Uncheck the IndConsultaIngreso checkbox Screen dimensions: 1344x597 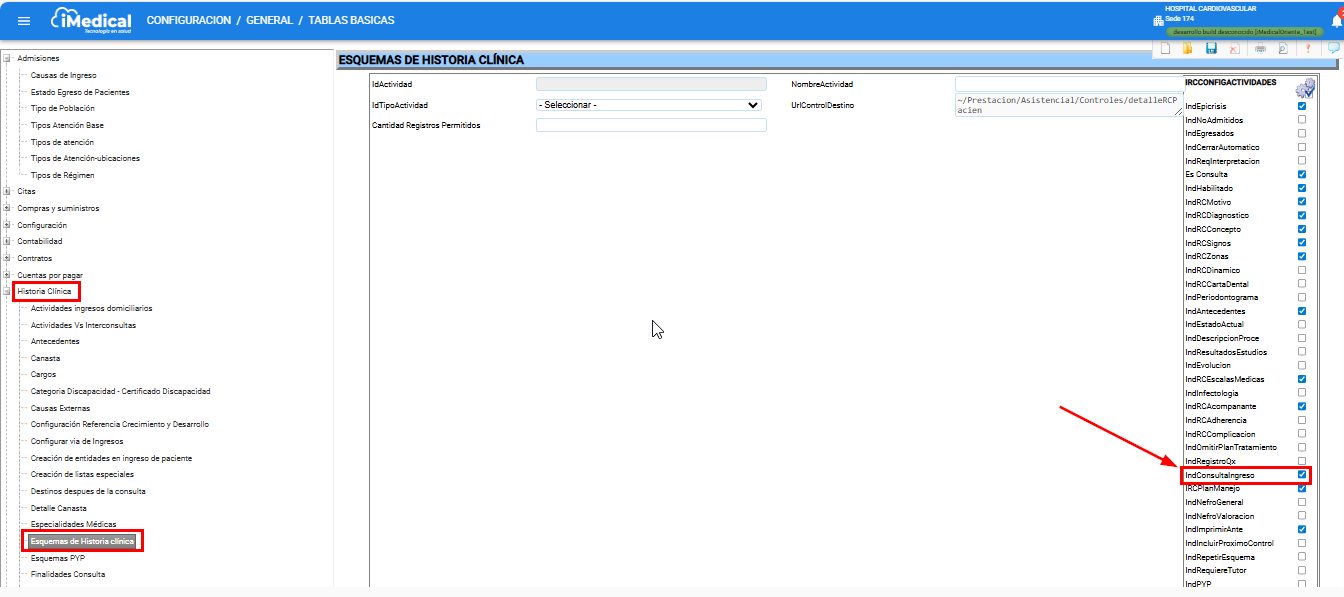[x=1301, y=475]
